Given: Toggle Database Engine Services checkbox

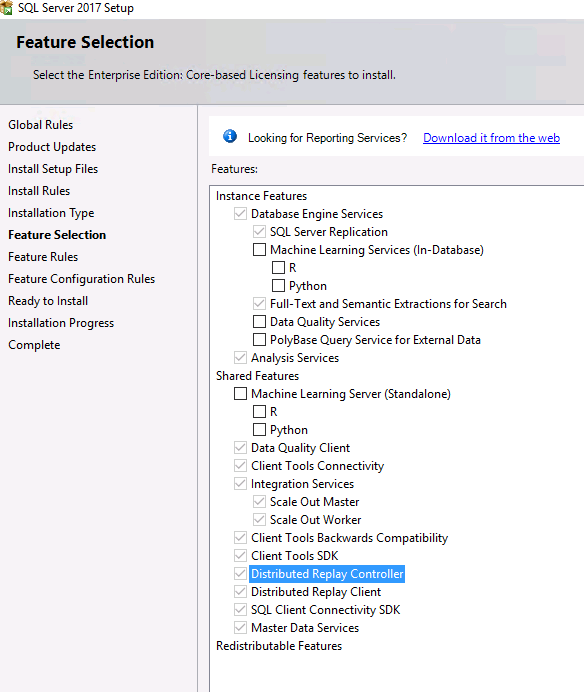Looking at the screenshot, I should [240, 214].
